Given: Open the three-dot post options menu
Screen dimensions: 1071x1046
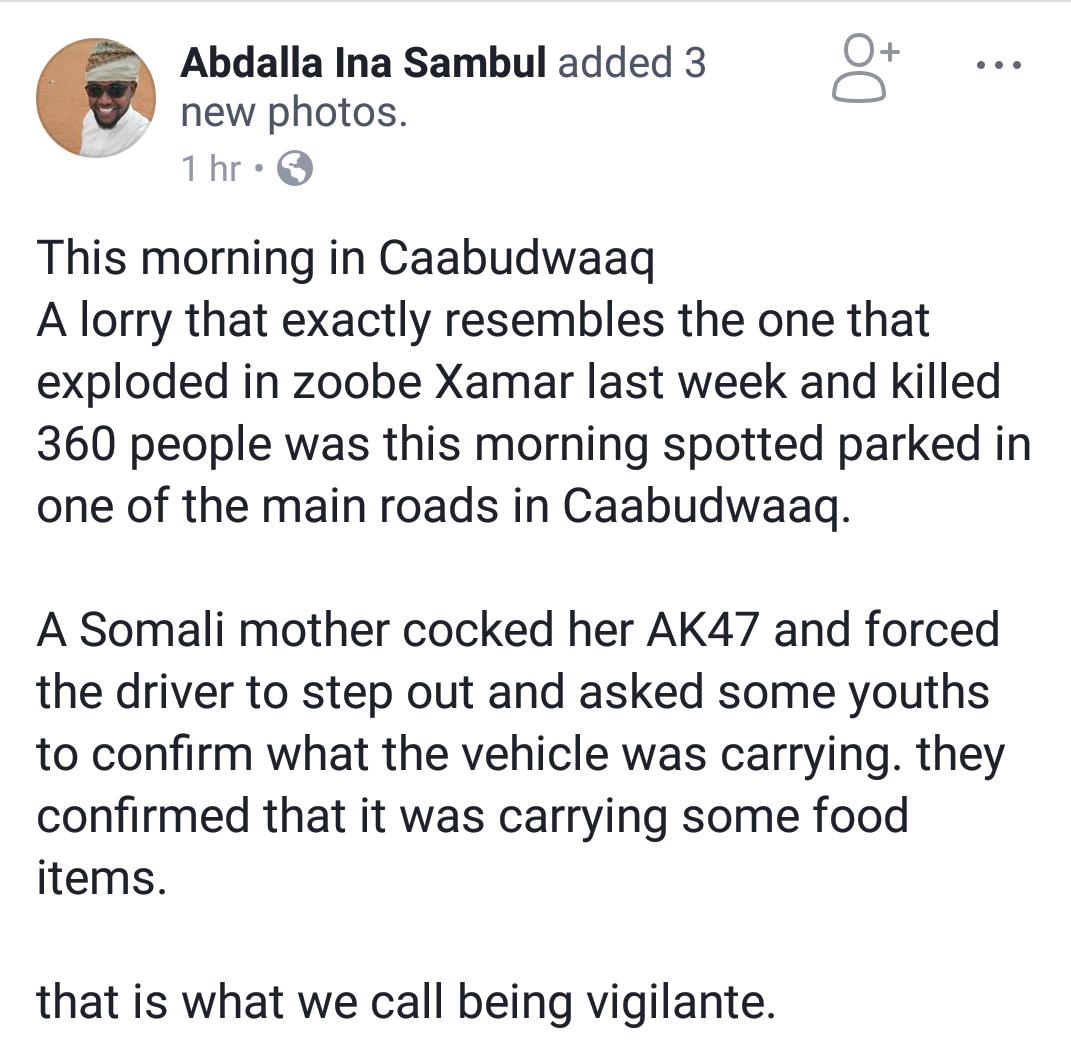Looking at the screenshot, I should tap(999, 66).
